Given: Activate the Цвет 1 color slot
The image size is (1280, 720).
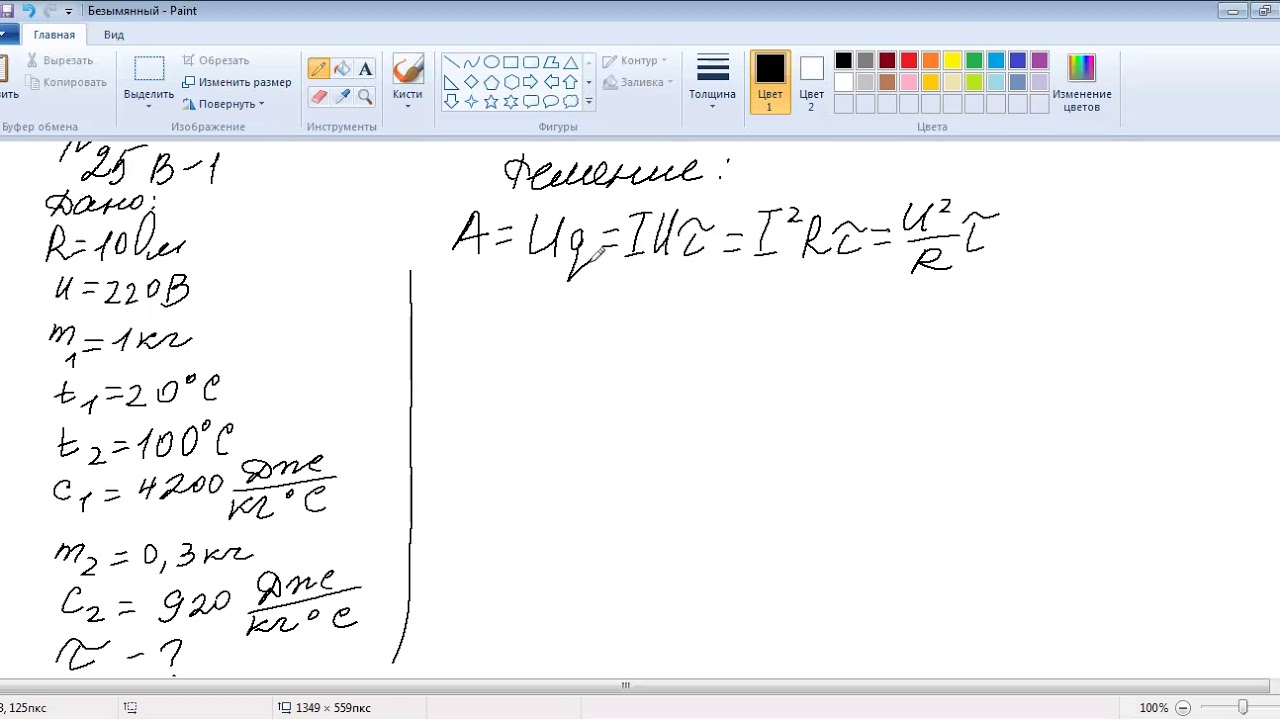Looking at the screenshot, I should coord(770,81).
